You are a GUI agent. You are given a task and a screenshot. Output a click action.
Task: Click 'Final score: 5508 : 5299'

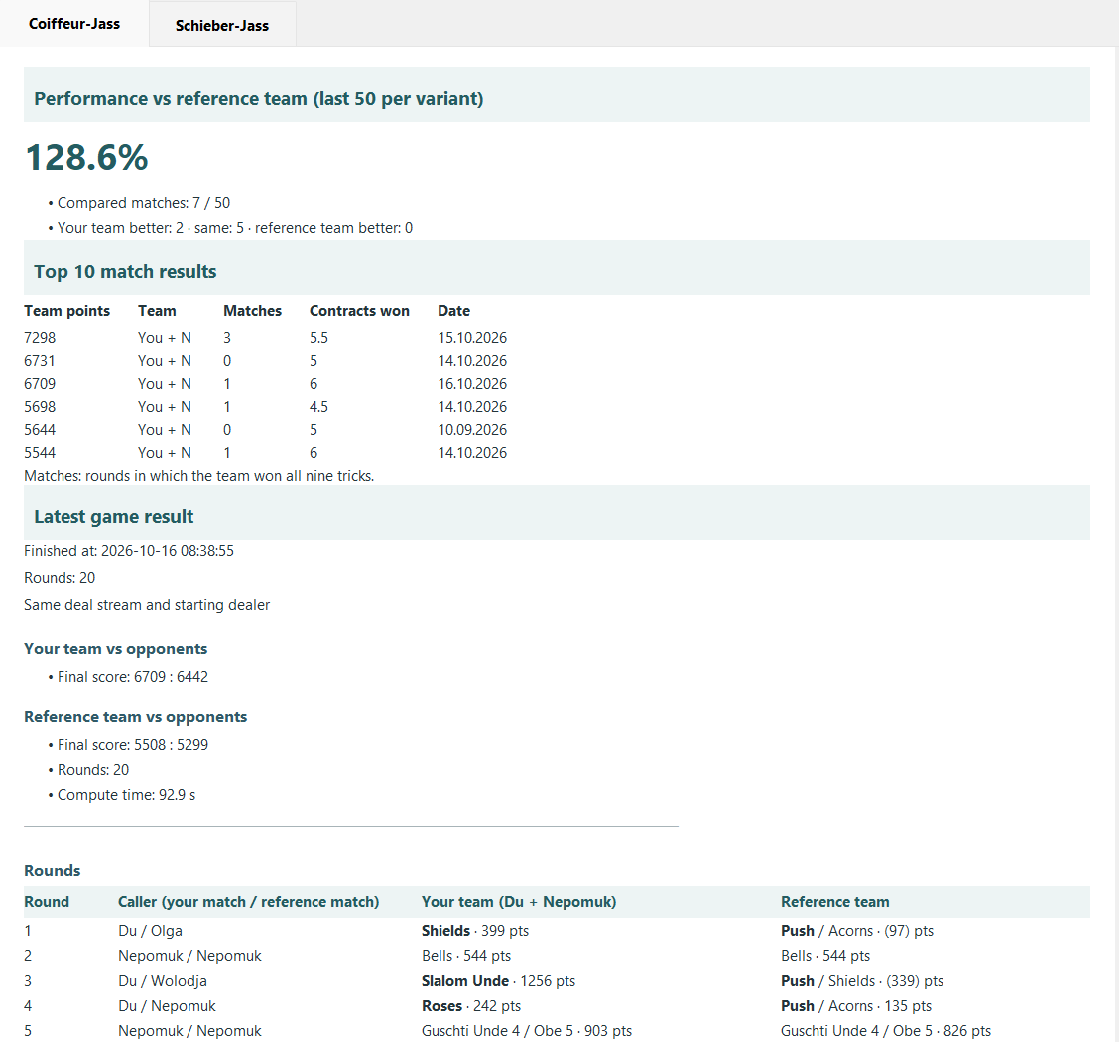point(133,744)
